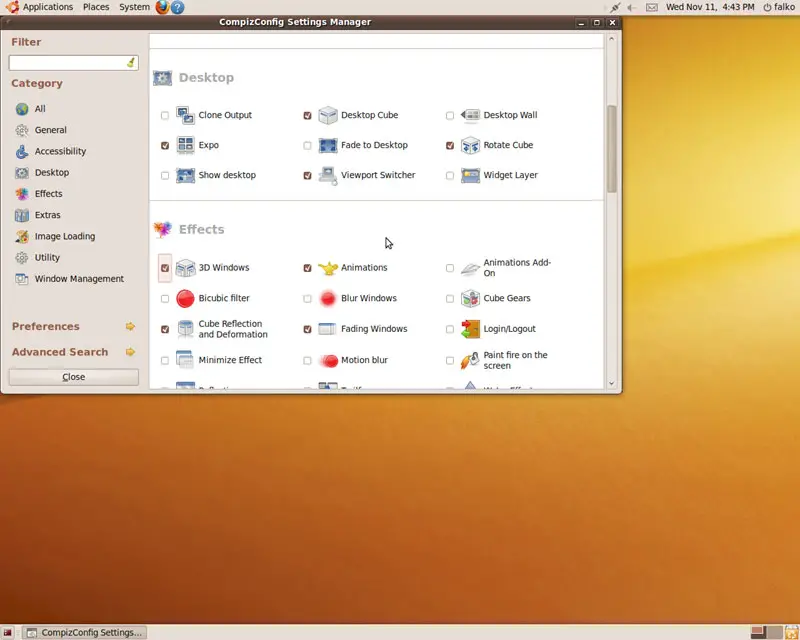
Task: Open the Desktop Cube plugin icon
Action: [x=328, y=115]
